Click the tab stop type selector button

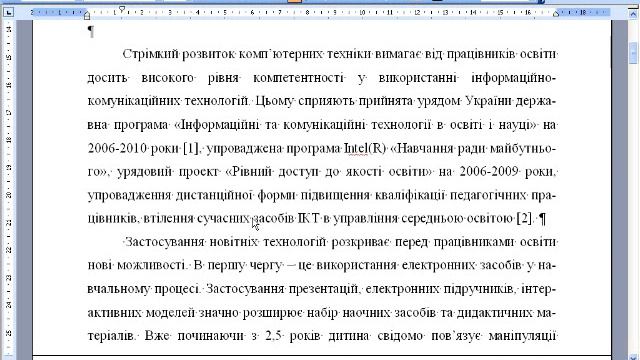(x=8, y=13)
